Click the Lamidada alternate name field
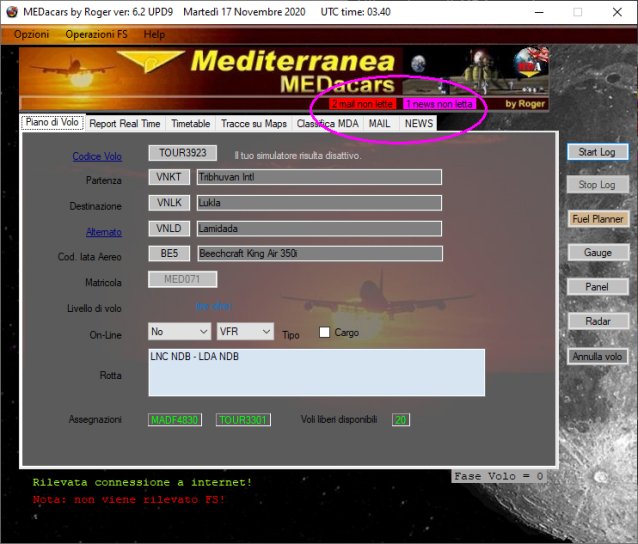 point(319,228)
